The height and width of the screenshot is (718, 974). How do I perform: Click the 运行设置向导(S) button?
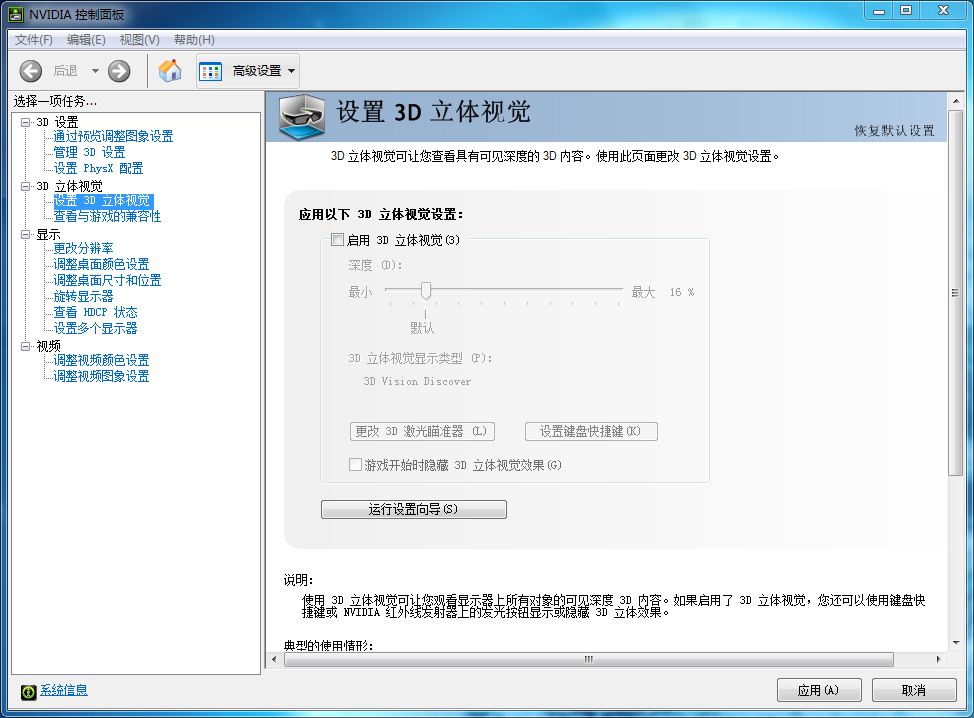click(412, 509)
